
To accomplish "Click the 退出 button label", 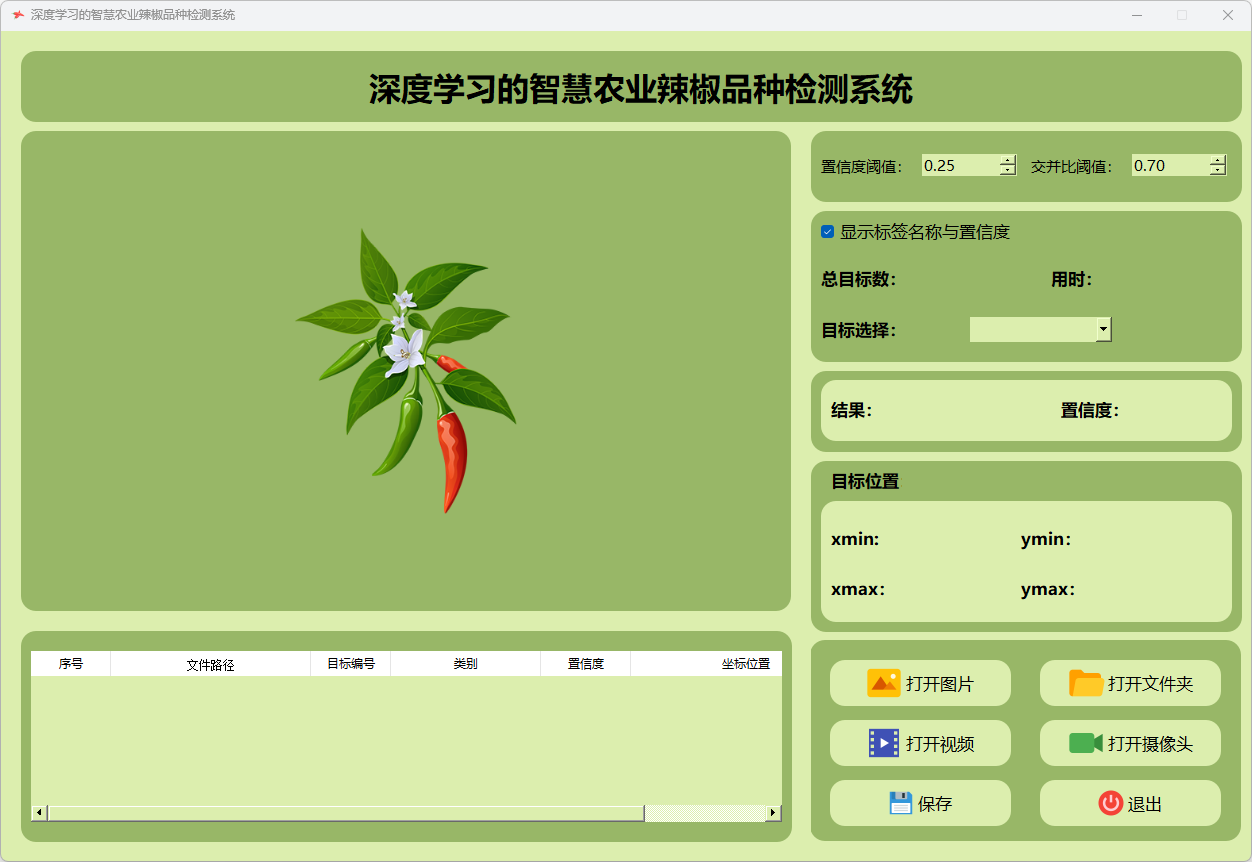I will (1145, 804).
